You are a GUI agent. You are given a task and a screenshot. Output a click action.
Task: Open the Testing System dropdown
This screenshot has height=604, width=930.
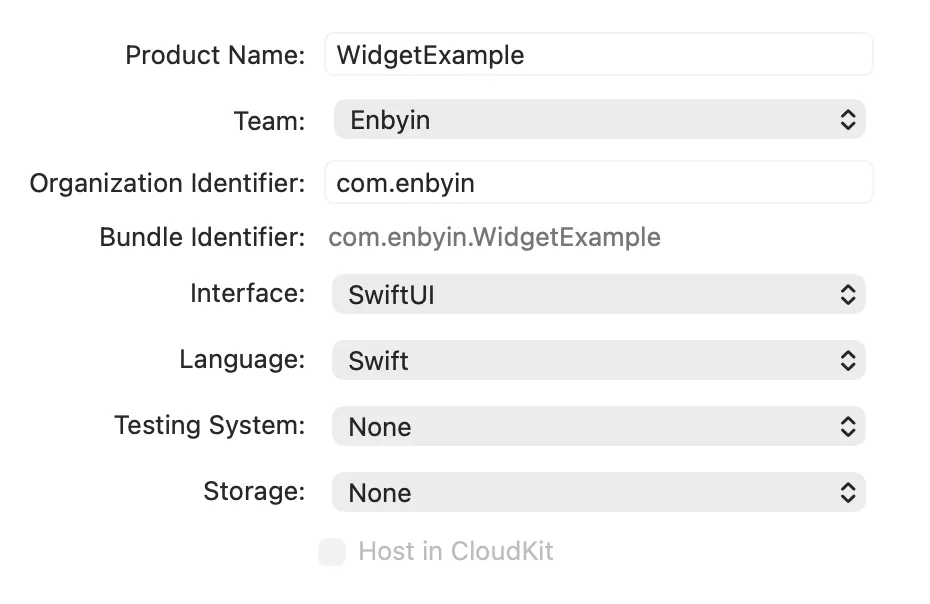[598, 426]
